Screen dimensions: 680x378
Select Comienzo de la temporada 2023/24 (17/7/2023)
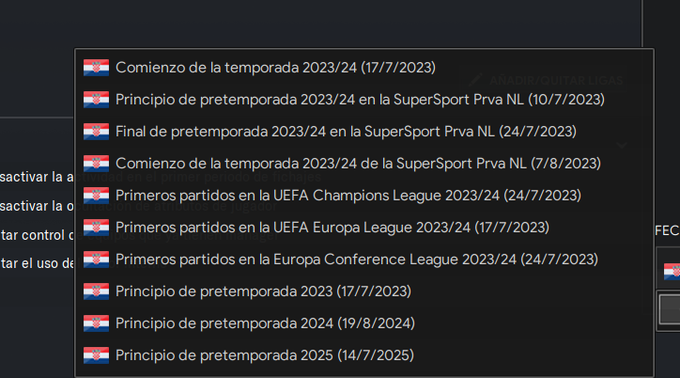pyautogui.click(x=364, y=68)
